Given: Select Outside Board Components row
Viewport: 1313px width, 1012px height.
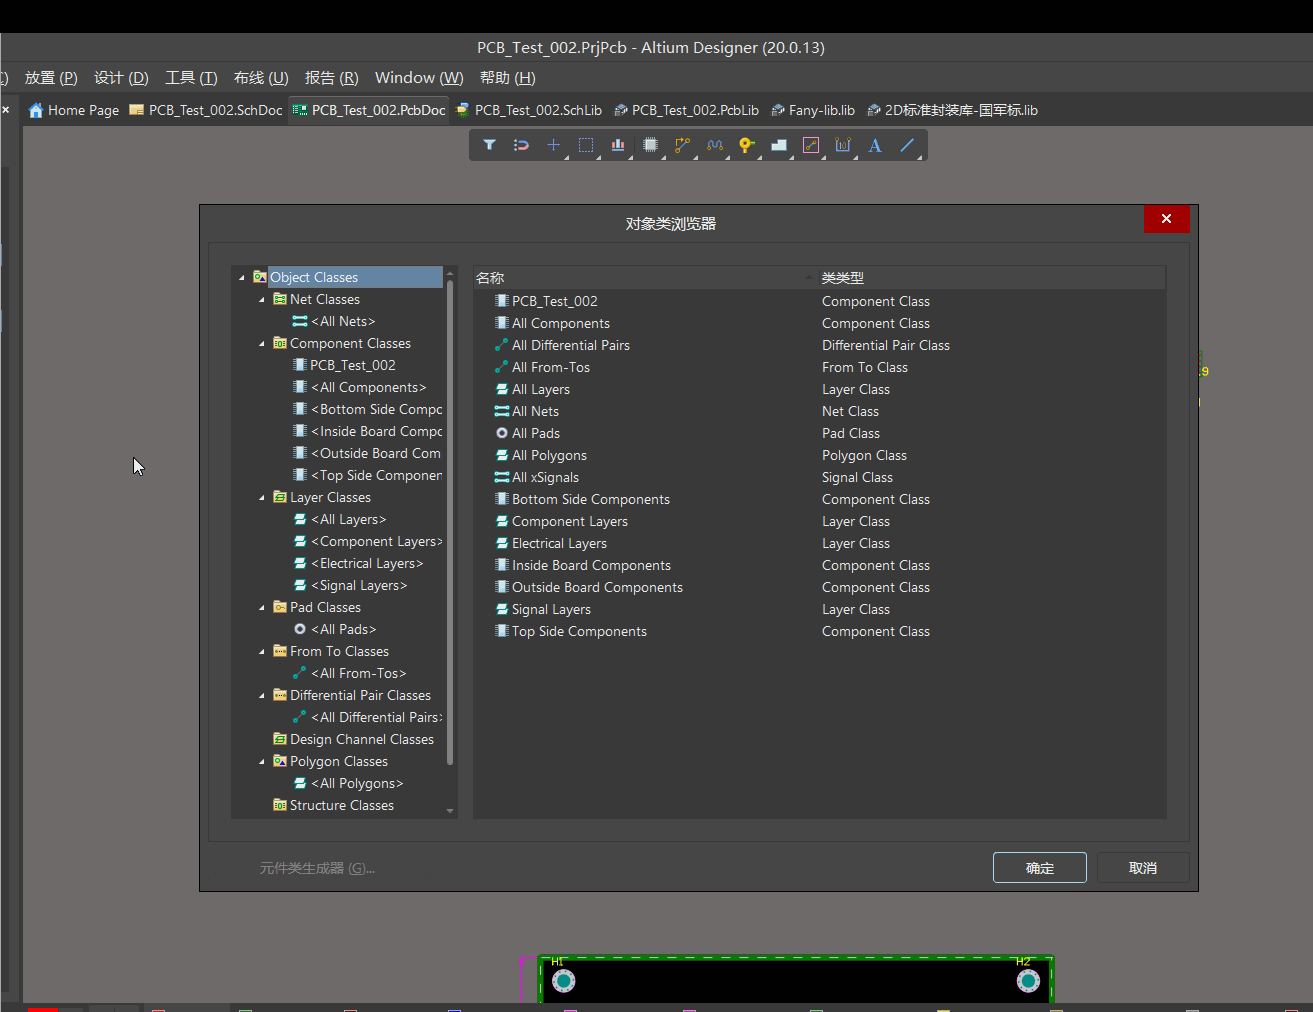Looking at the screenshot, I should [x=819, y=587].
